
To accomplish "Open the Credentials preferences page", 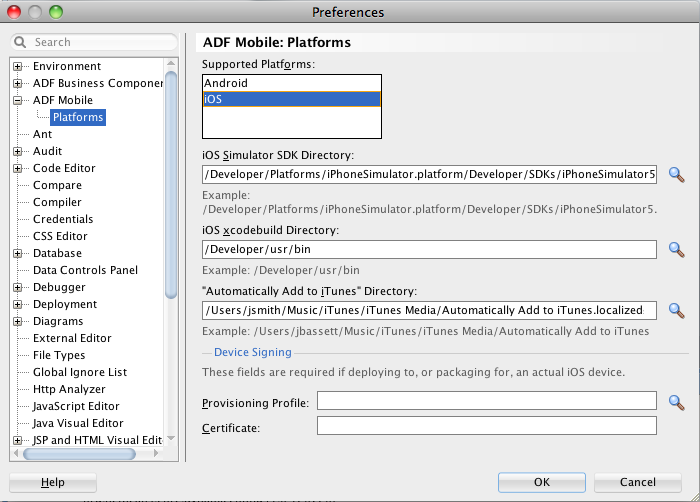I will [x=63, y=219].
